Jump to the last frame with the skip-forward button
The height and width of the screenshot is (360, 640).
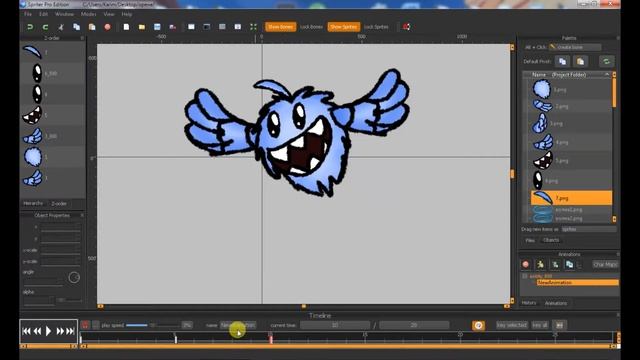(71, 331)
